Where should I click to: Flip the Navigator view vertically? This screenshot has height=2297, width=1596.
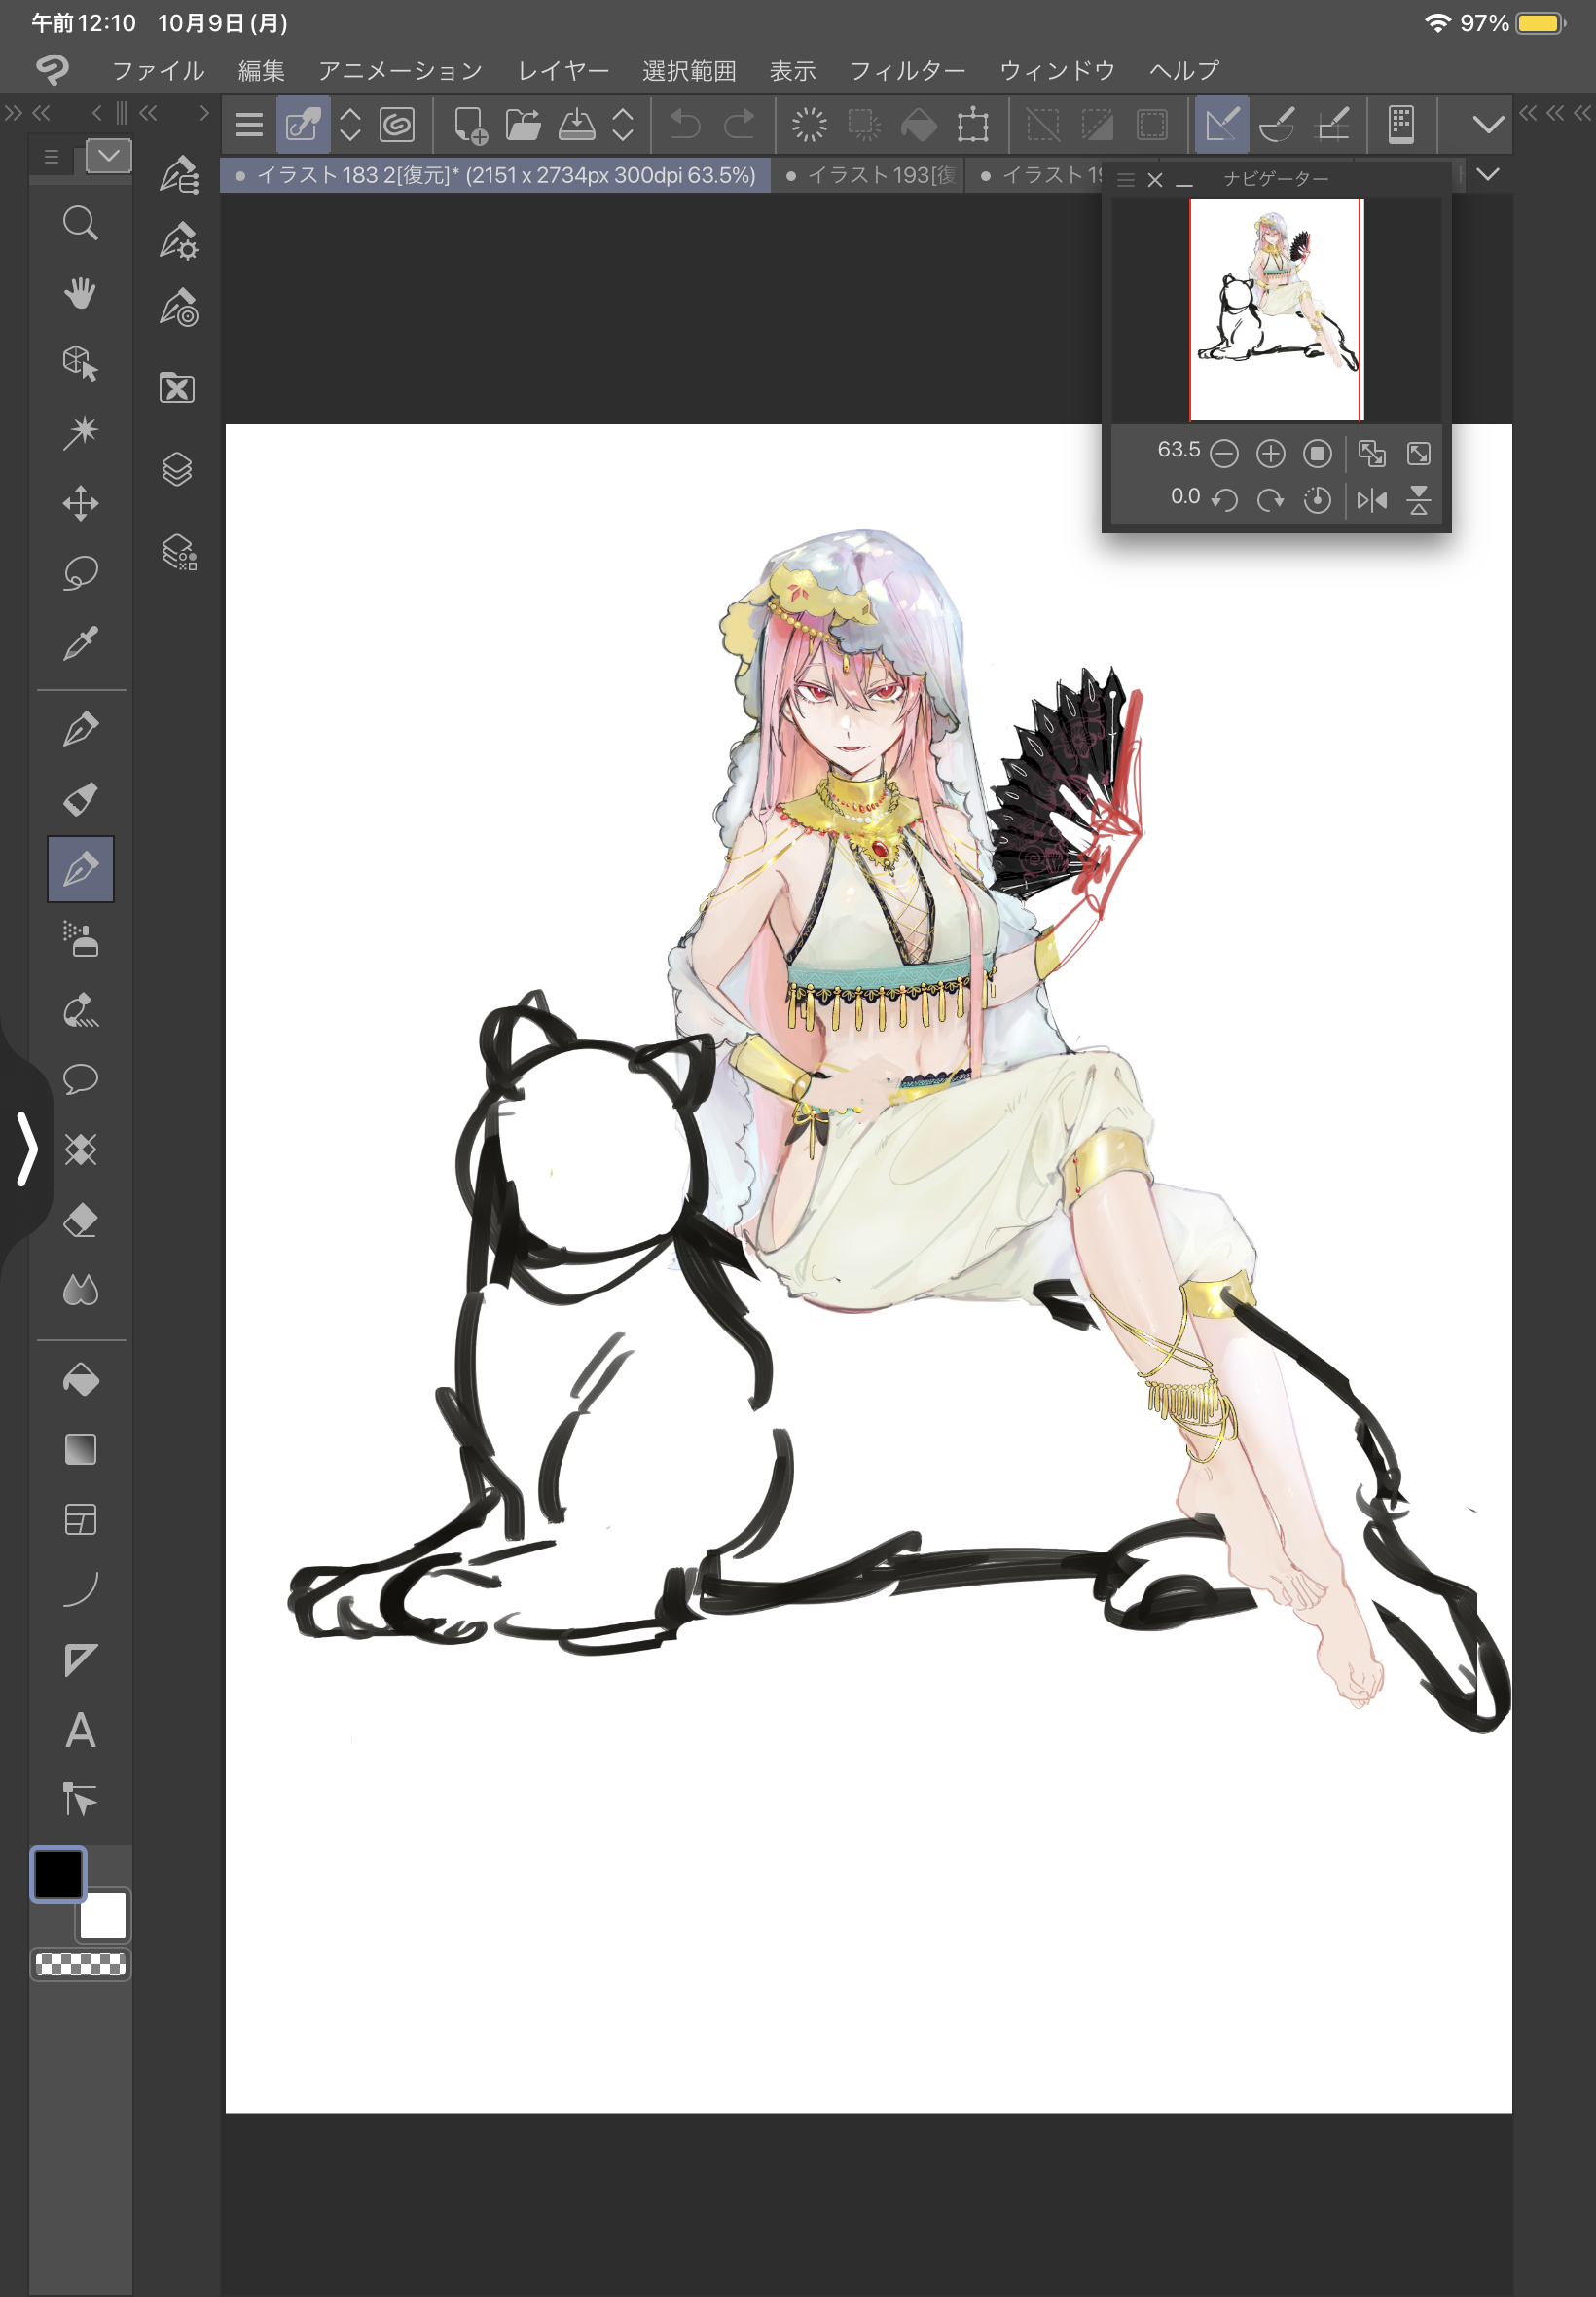coord(1418,499)
